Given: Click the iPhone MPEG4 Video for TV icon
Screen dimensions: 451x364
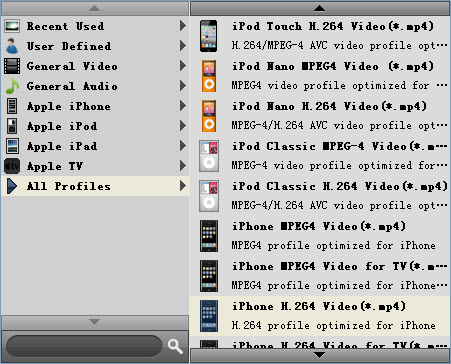Looking at the screenshot, I should 209,276.
